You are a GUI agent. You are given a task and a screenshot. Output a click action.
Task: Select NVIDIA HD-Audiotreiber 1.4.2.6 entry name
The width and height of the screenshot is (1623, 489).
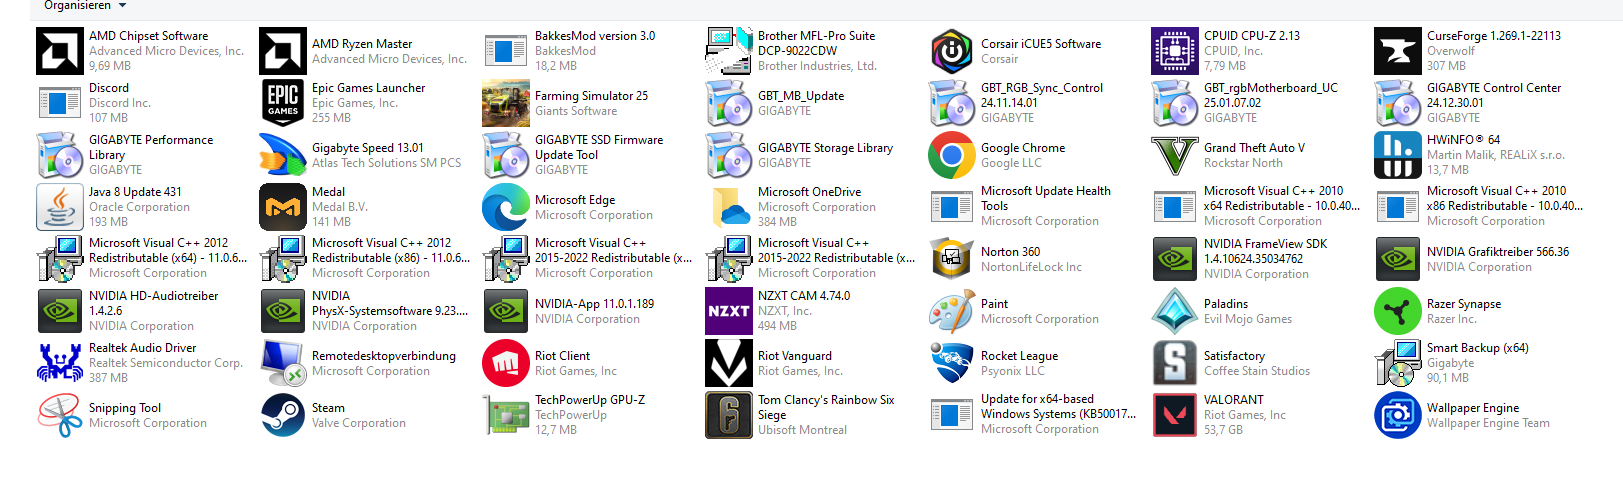(x=153, y=303)
